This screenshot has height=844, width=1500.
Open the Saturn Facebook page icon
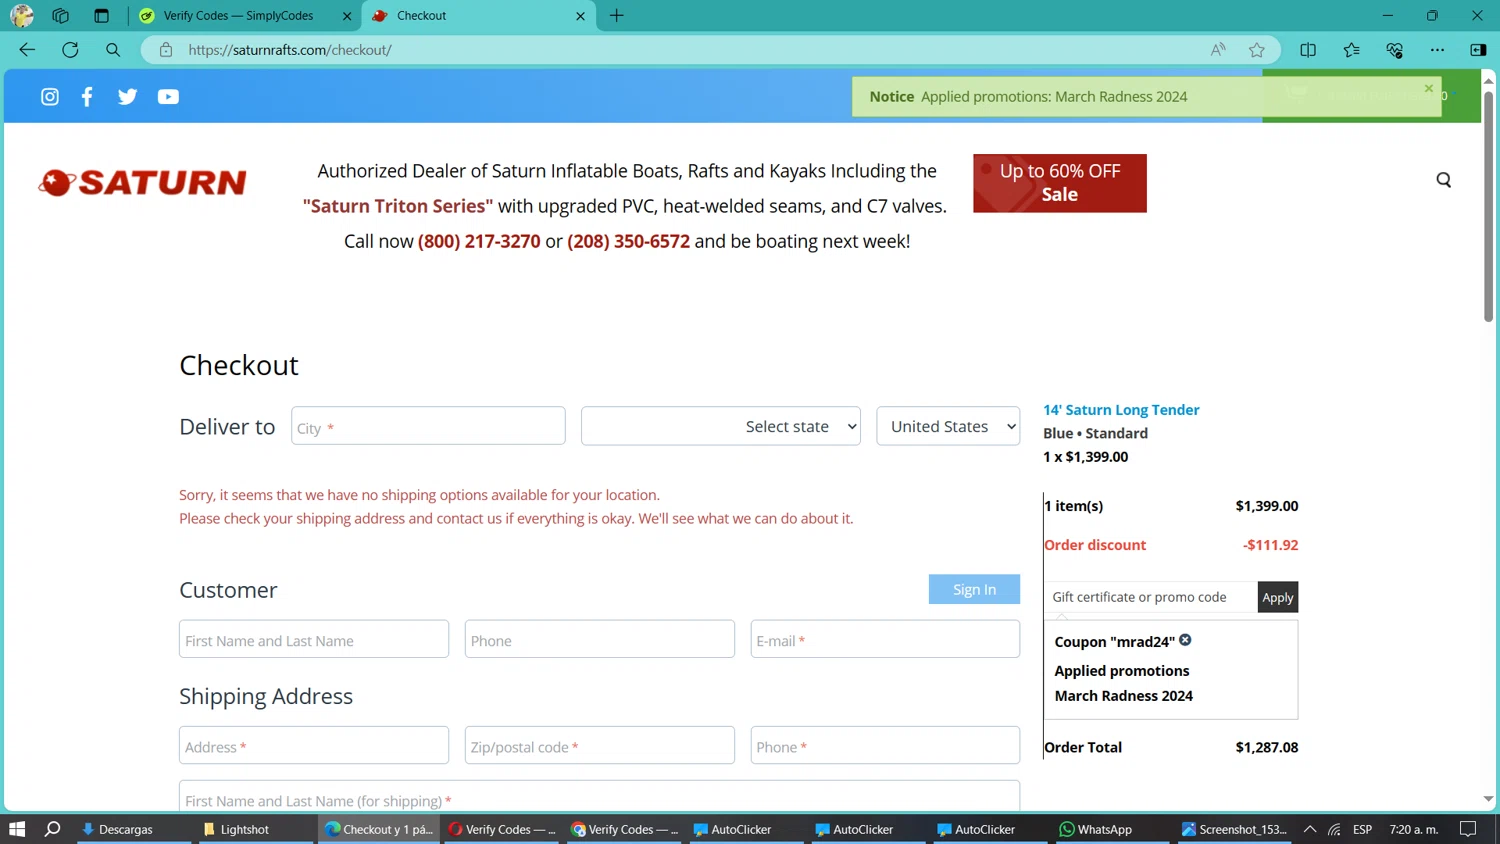(87, 97)
